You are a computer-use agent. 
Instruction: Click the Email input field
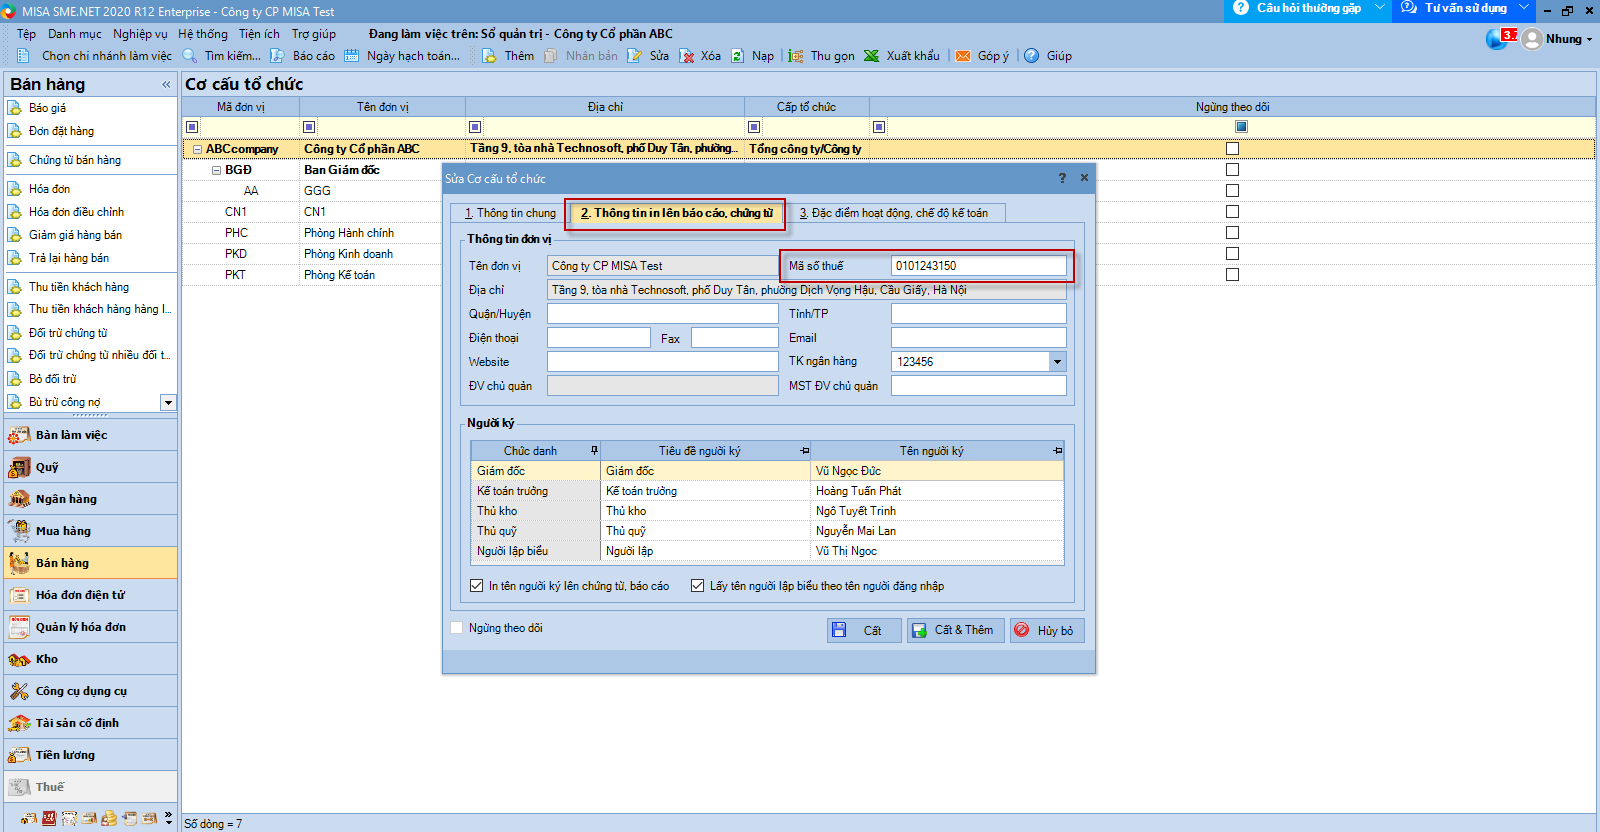tap(978, 338)
